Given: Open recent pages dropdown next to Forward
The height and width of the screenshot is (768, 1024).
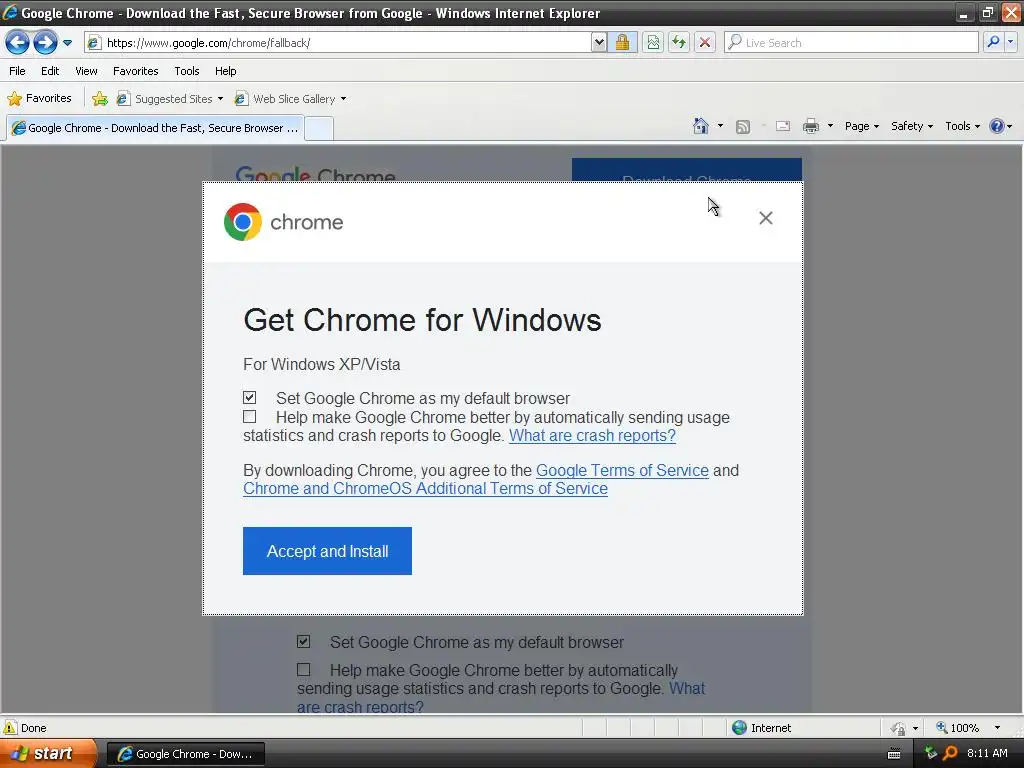Looking at the screenshot, I should tap(67, 42).
